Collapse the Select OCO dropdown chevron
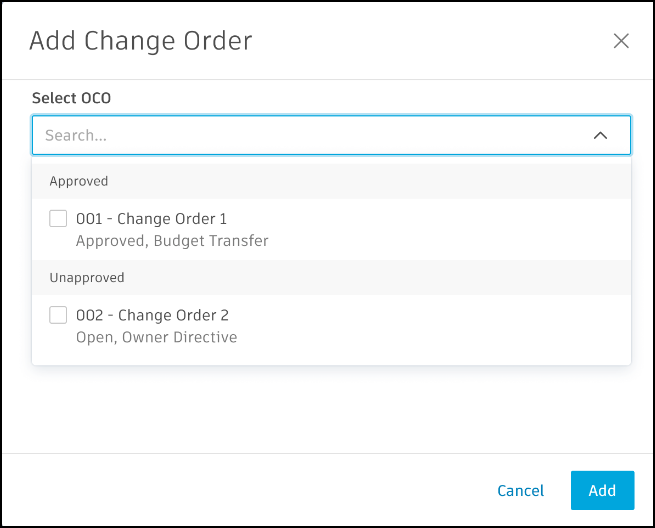 tap(600, 136)
